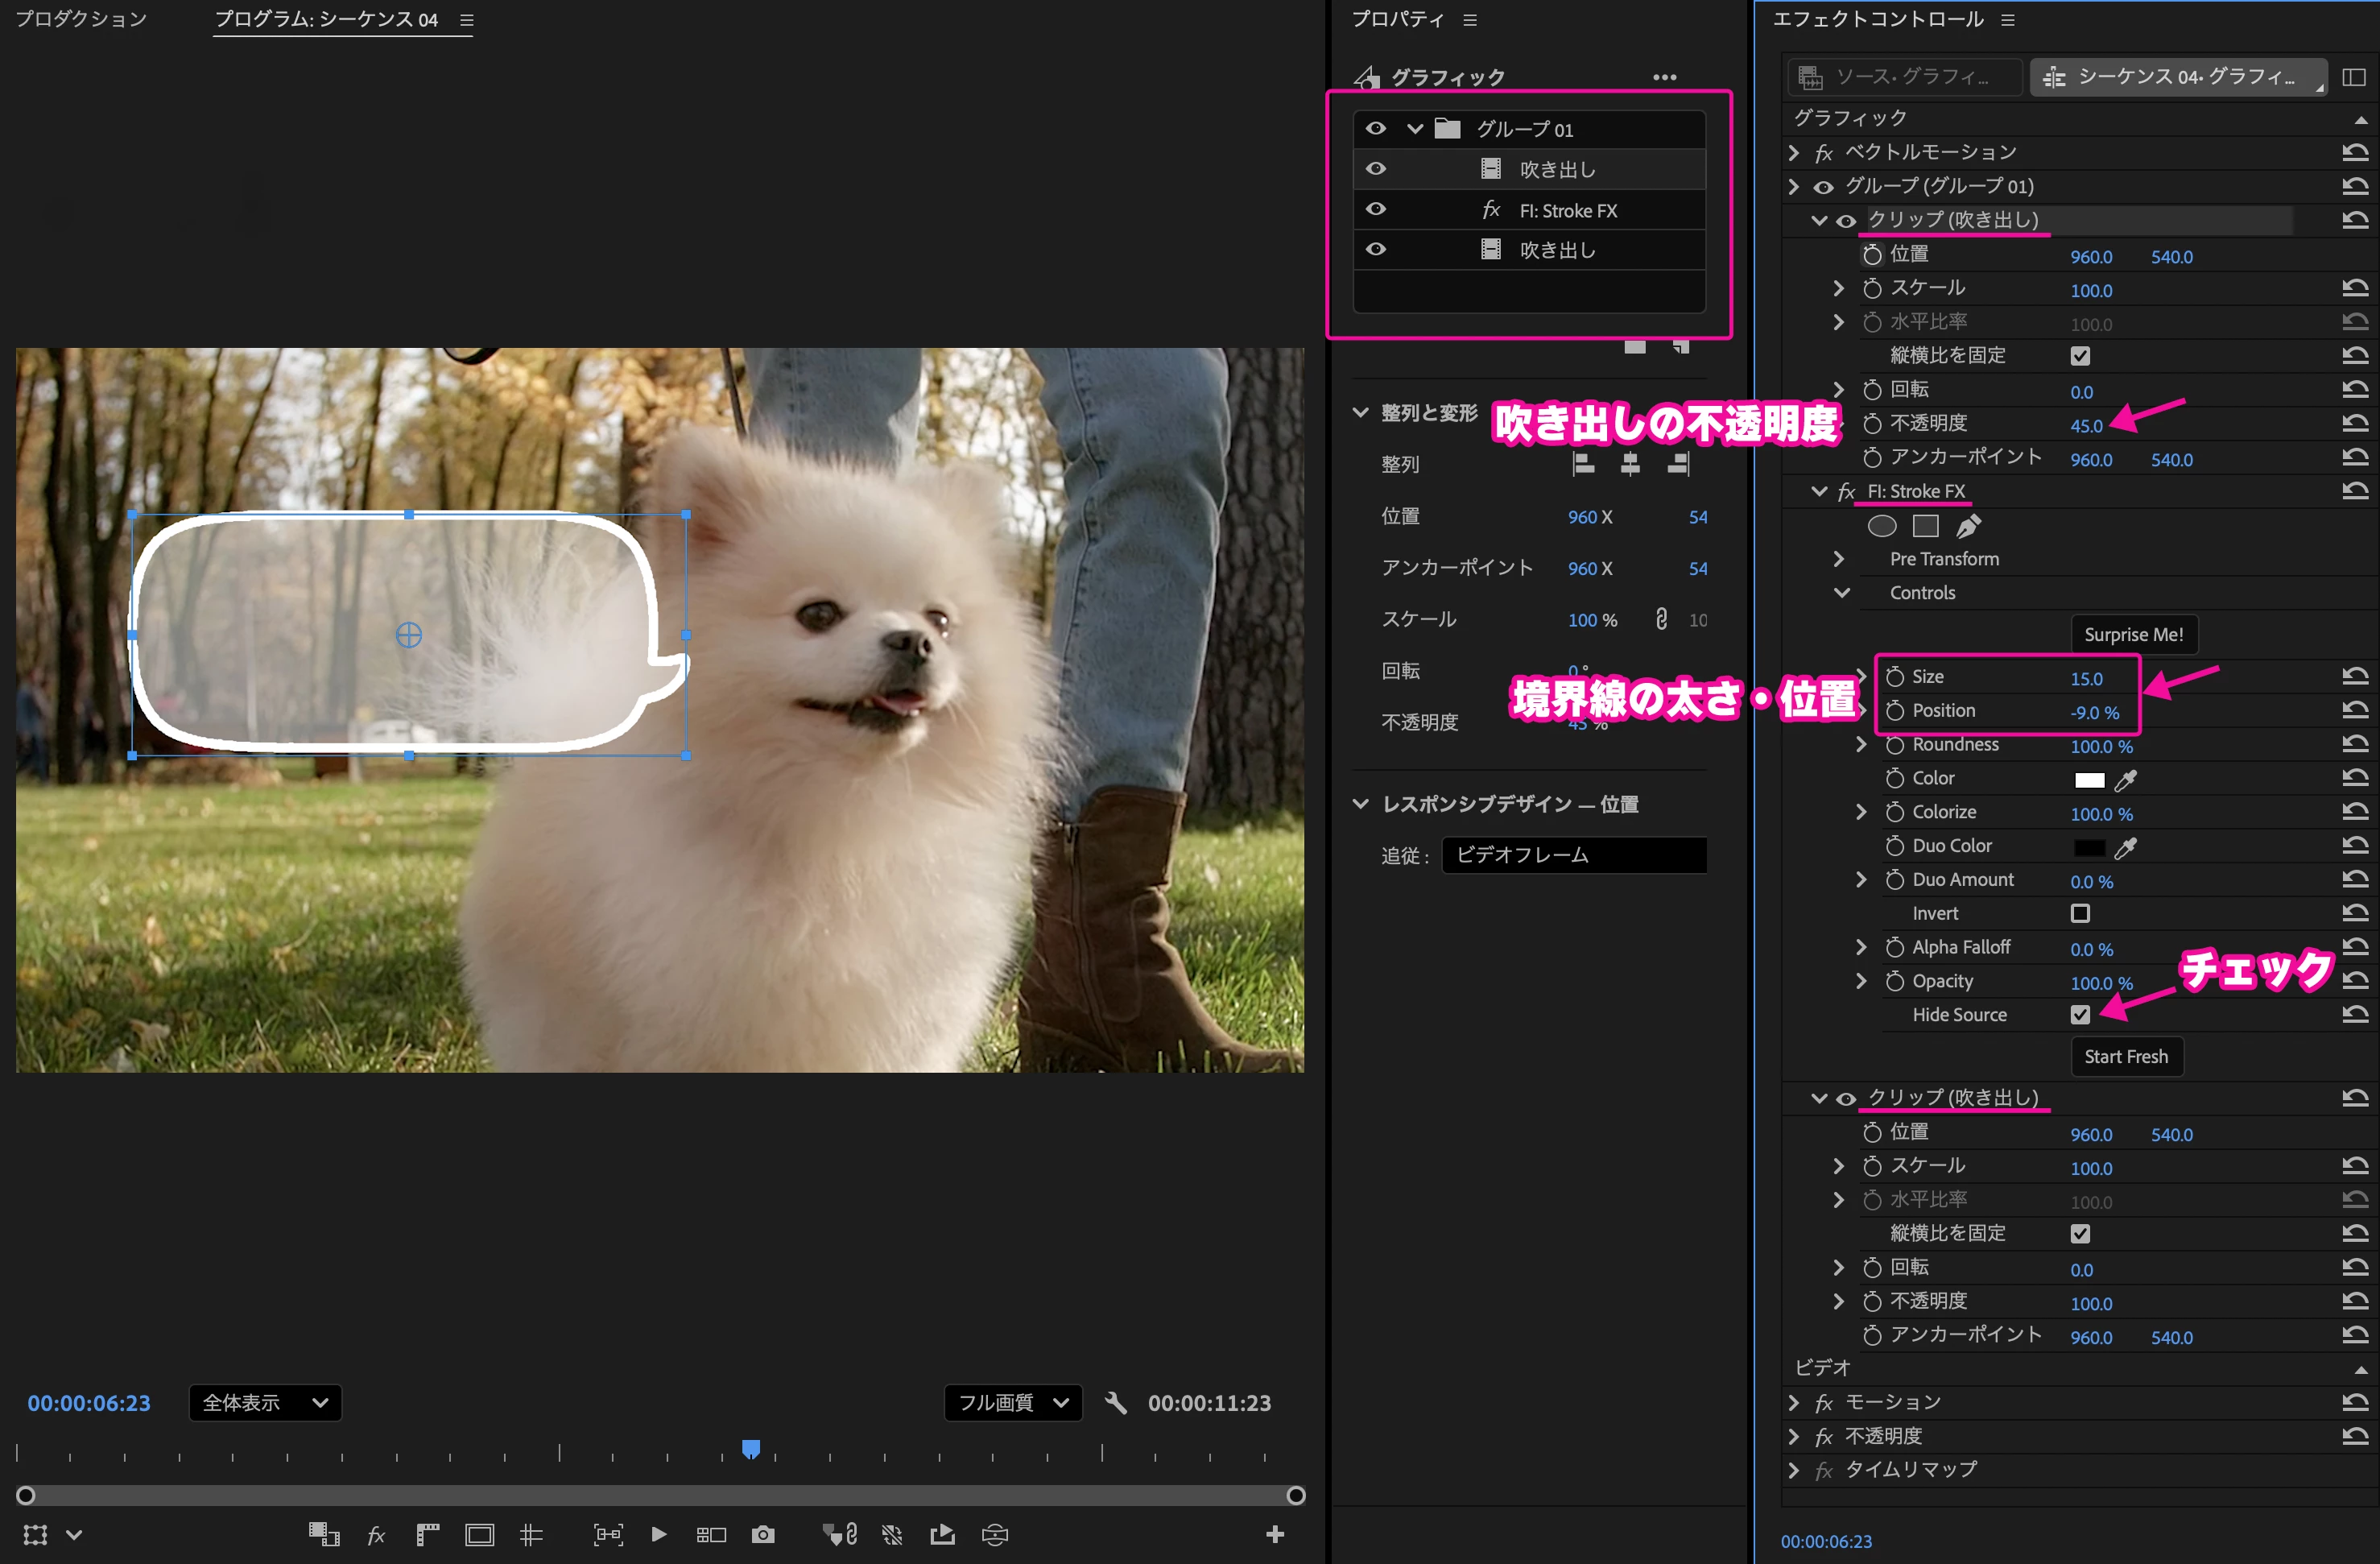Click the Color eyedropper in Stroke FX
The height and width of the screenshot is (1564, 2380).
(x=2126, y=779)
